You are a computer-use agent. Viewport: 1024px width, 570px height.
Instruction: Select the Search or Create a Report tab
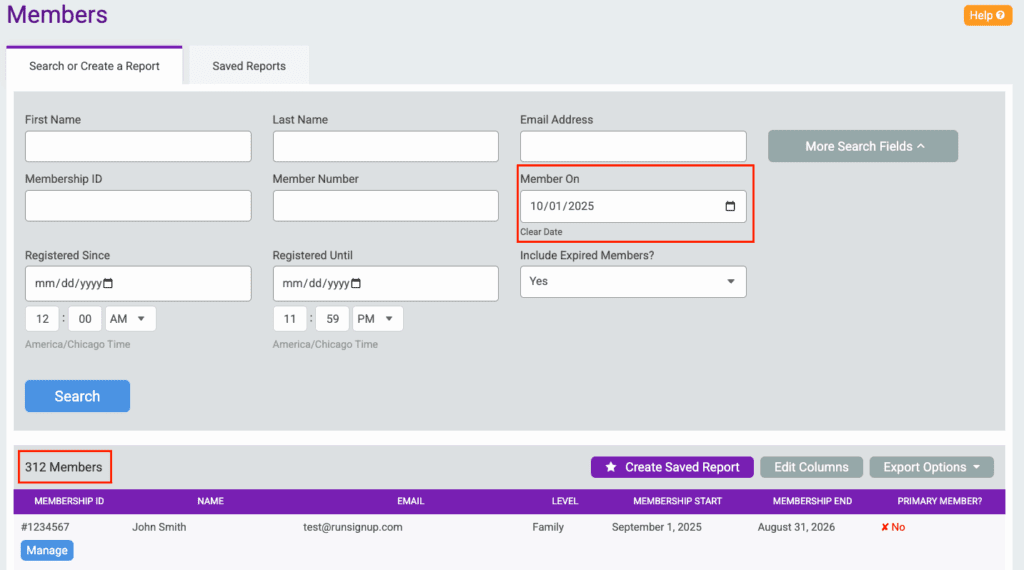point(94,66)
